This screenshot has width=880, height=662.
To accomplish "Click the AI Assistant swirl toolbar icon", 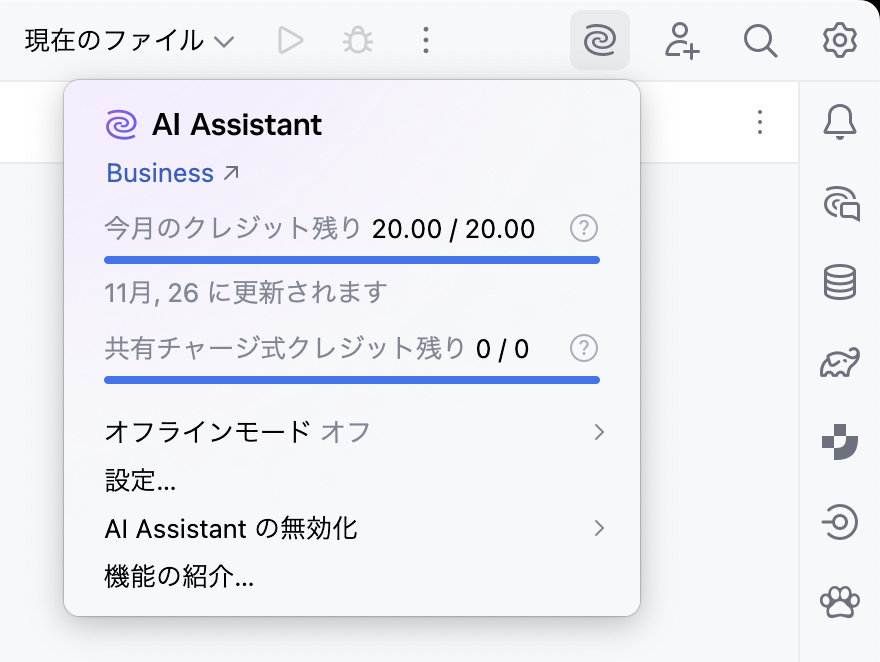I will (600, 40).
